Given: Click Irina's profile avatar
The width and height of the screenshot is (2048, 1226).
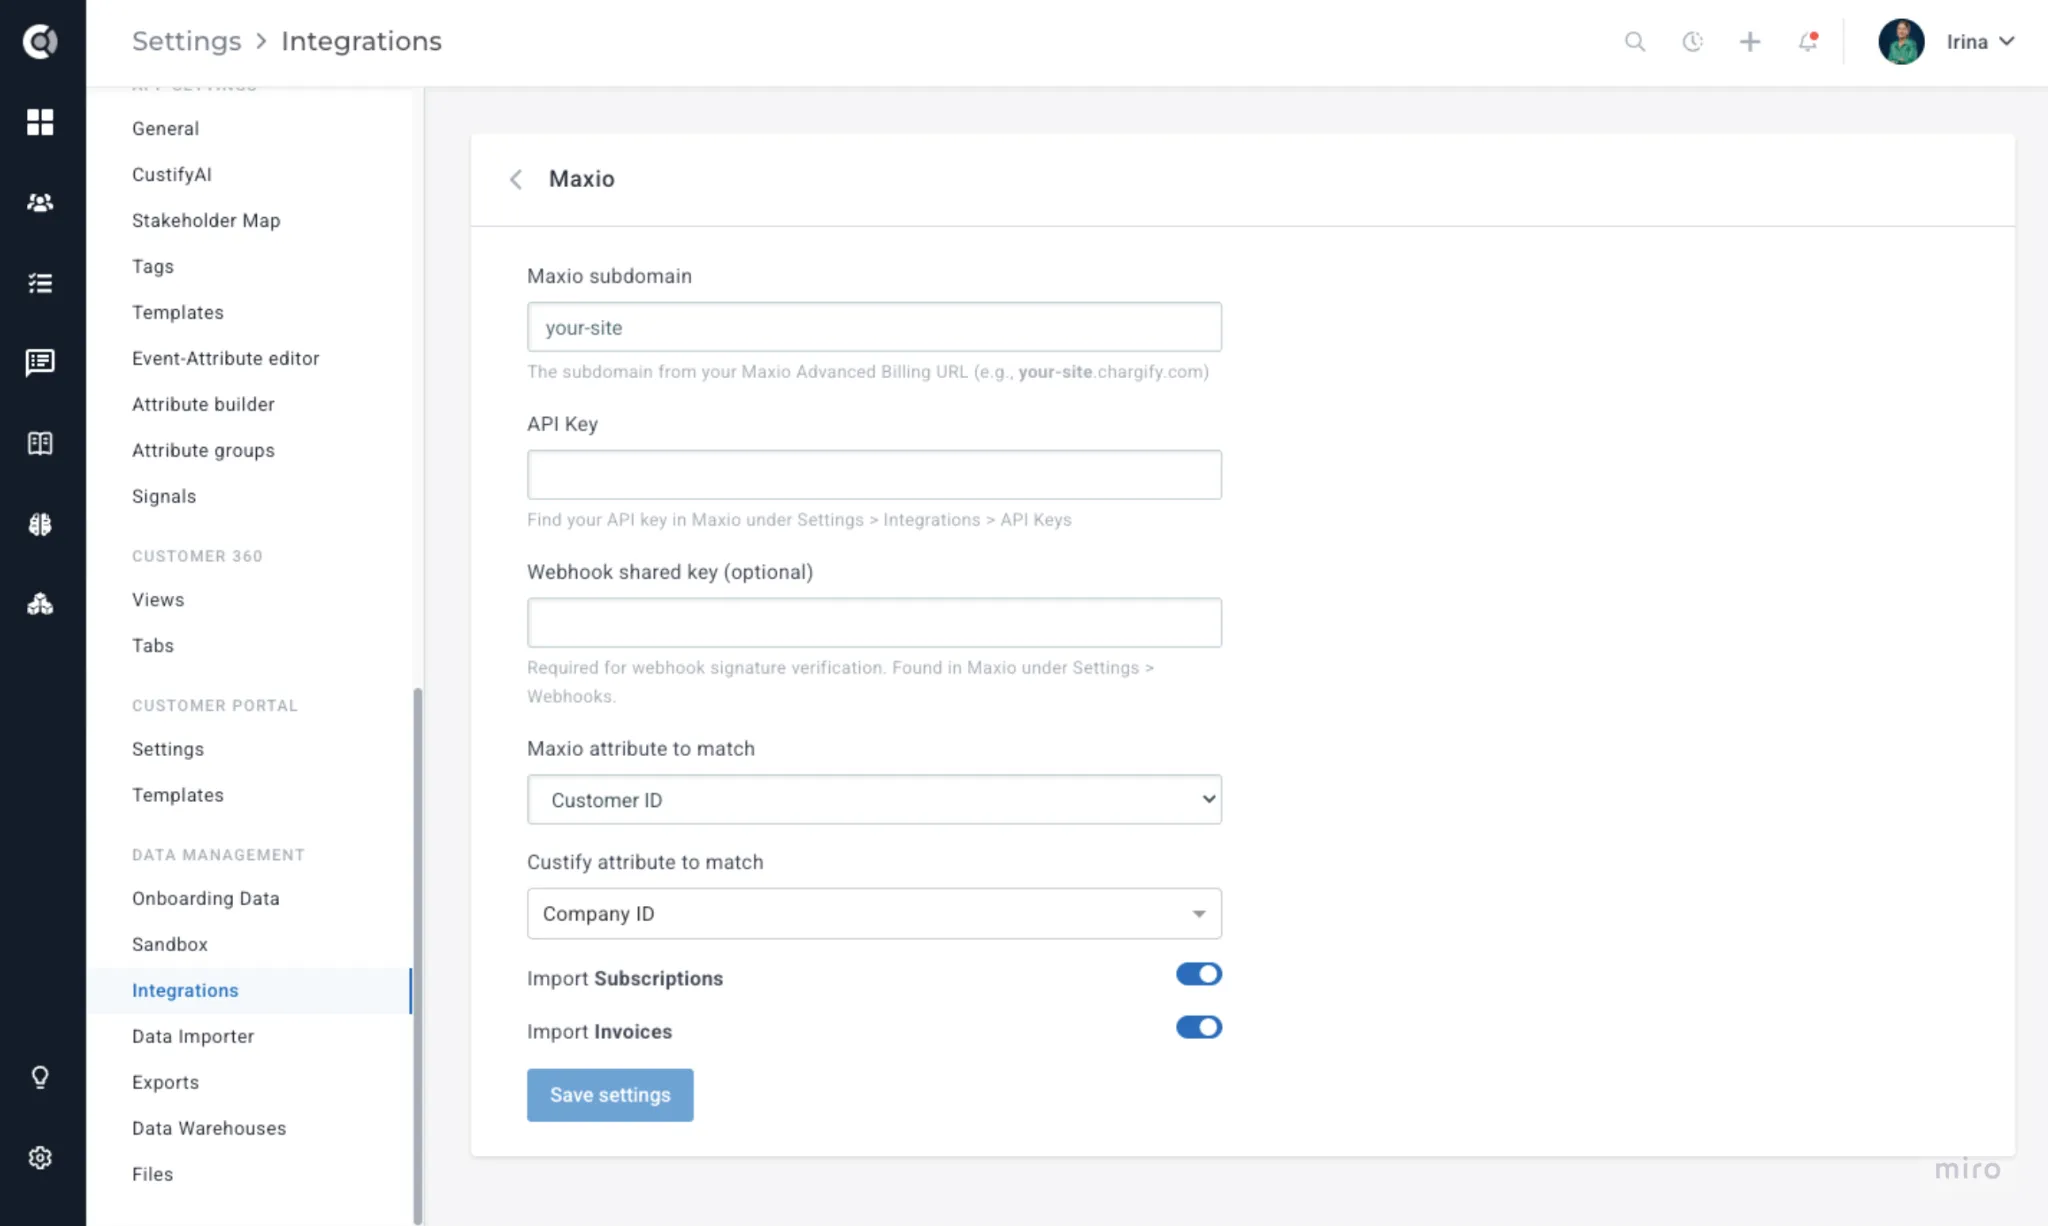Looking at the screenshot, I should [x=1901, y=42].
